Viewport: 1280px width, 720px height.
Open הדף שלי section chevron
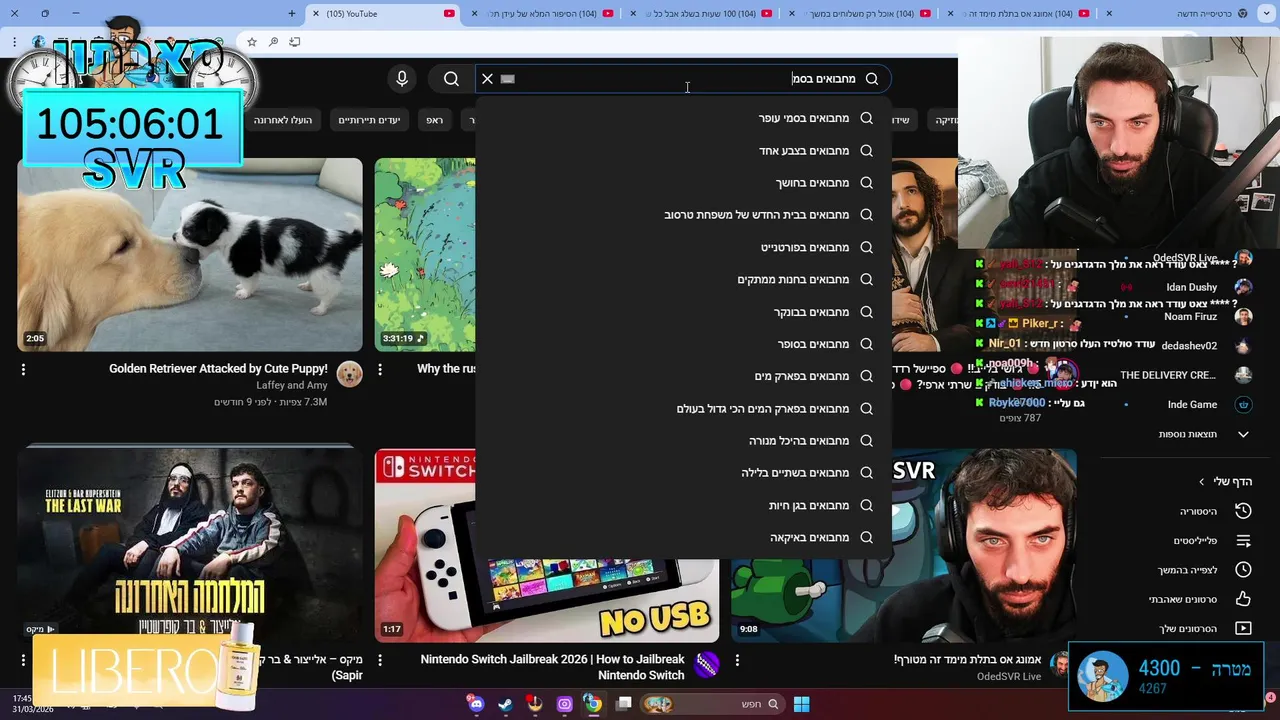click(1201, 482)
